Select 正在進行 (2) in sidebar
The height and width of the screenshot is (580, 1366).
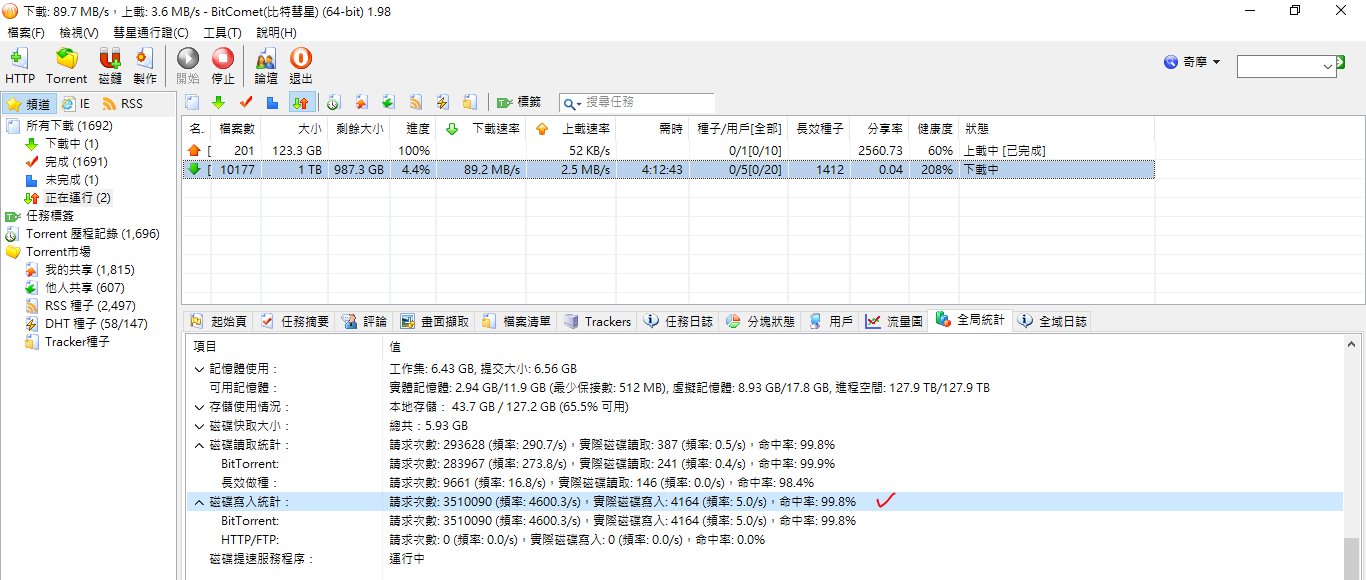pos(67,198)
